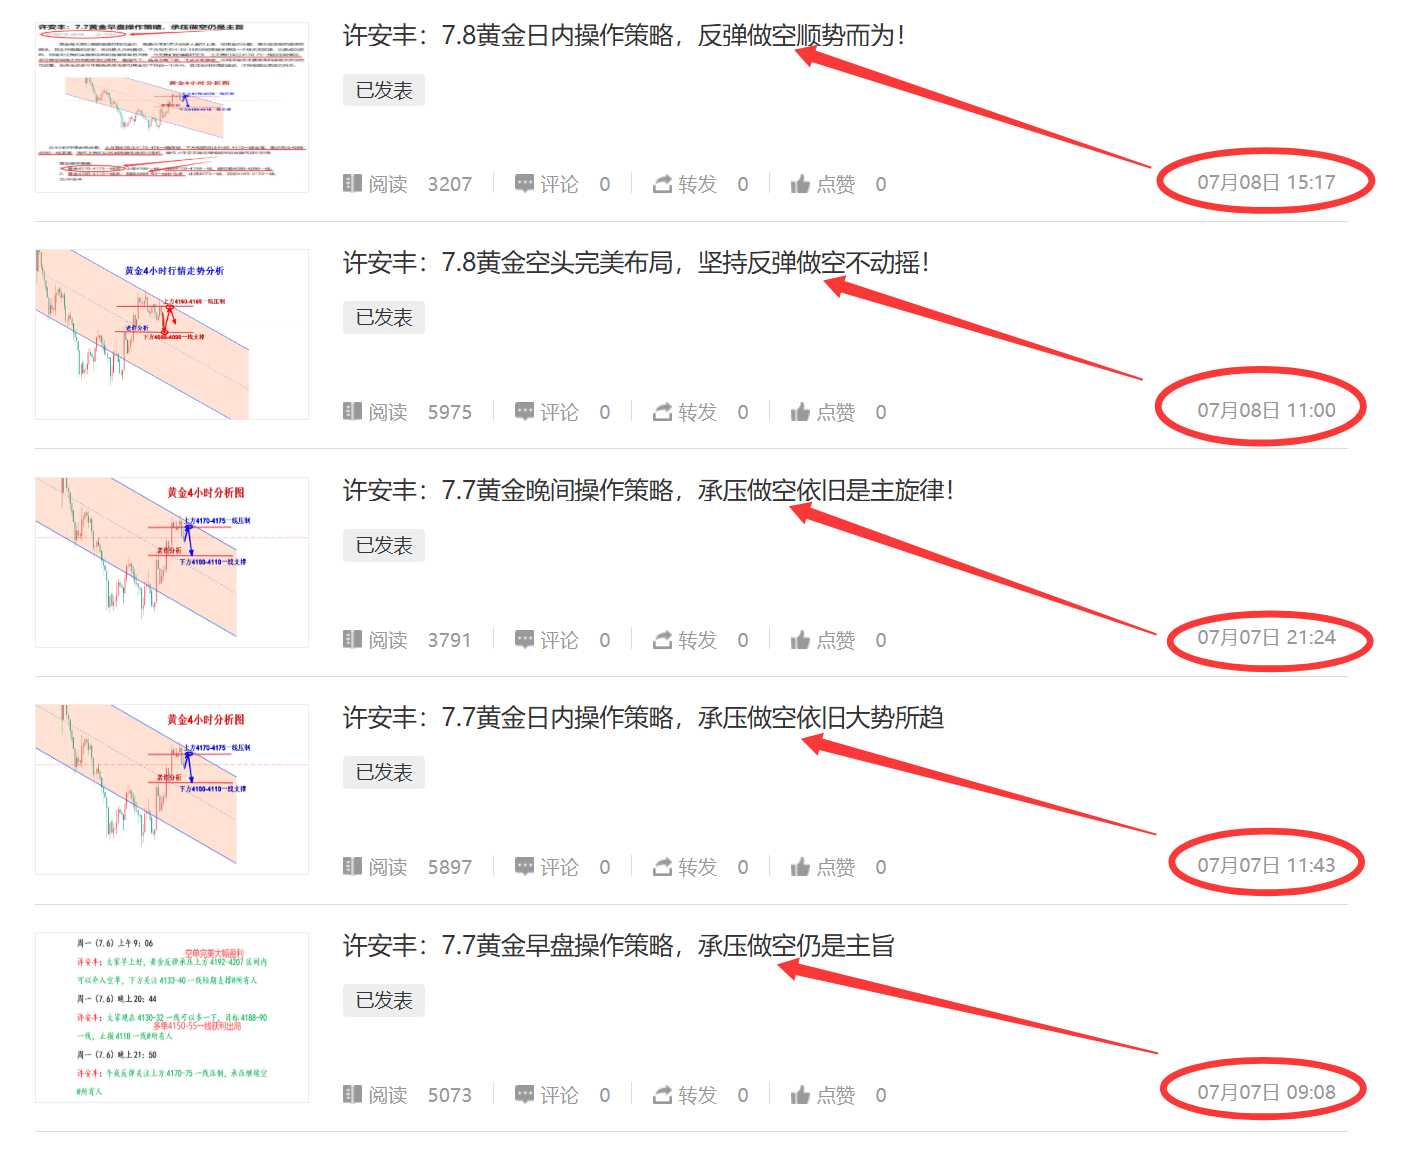The height and width of the screenshot is (1150, 1401).
Task: Click comment icon for 7.8黄金空头完美布局 article
Action: 524,411
